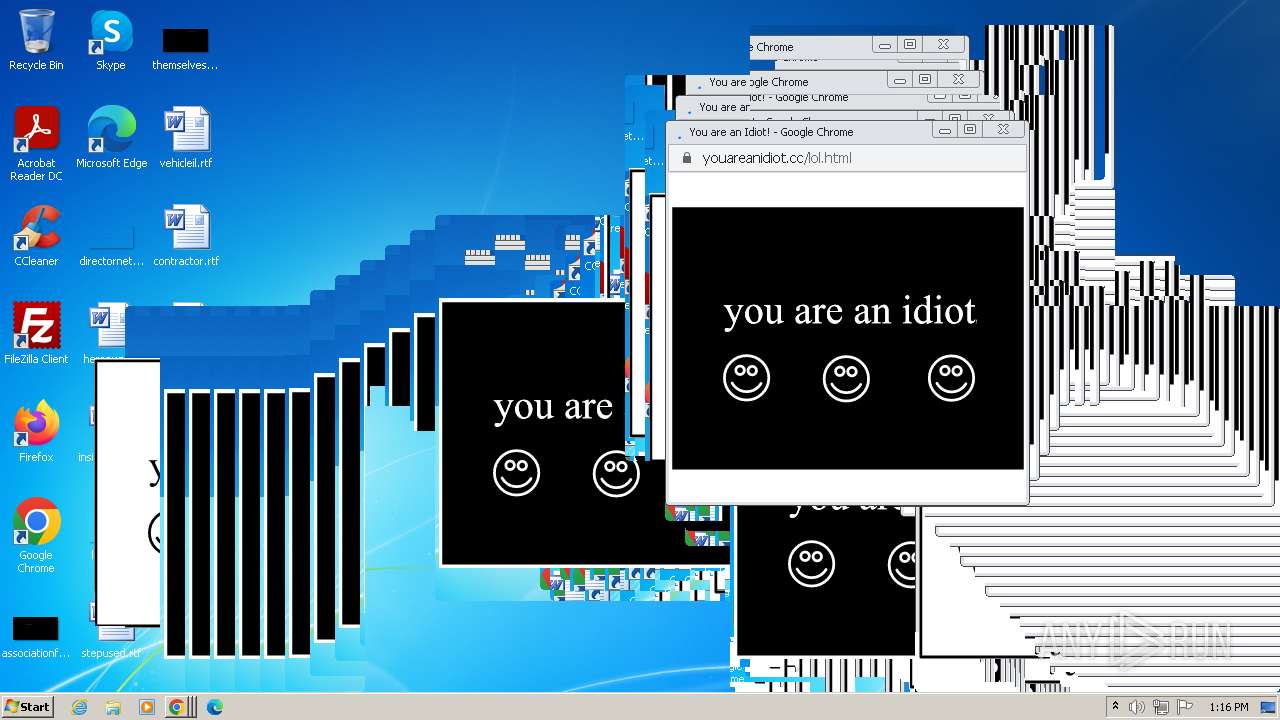The width and height of the screenshot is (1280, 720).
Task: Open the 1:16 PM taskbar clock
Action: (1229, 707)
